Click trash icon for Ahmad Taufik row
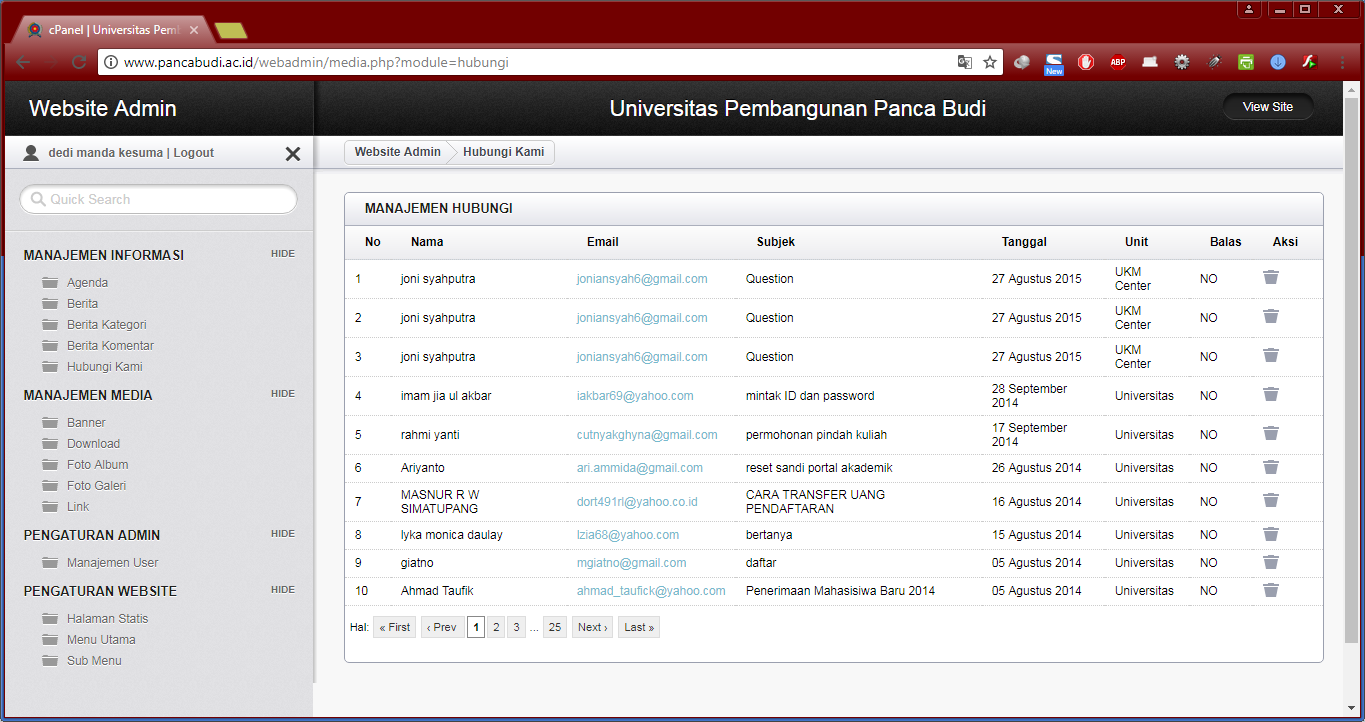 tap(1270, 591)
